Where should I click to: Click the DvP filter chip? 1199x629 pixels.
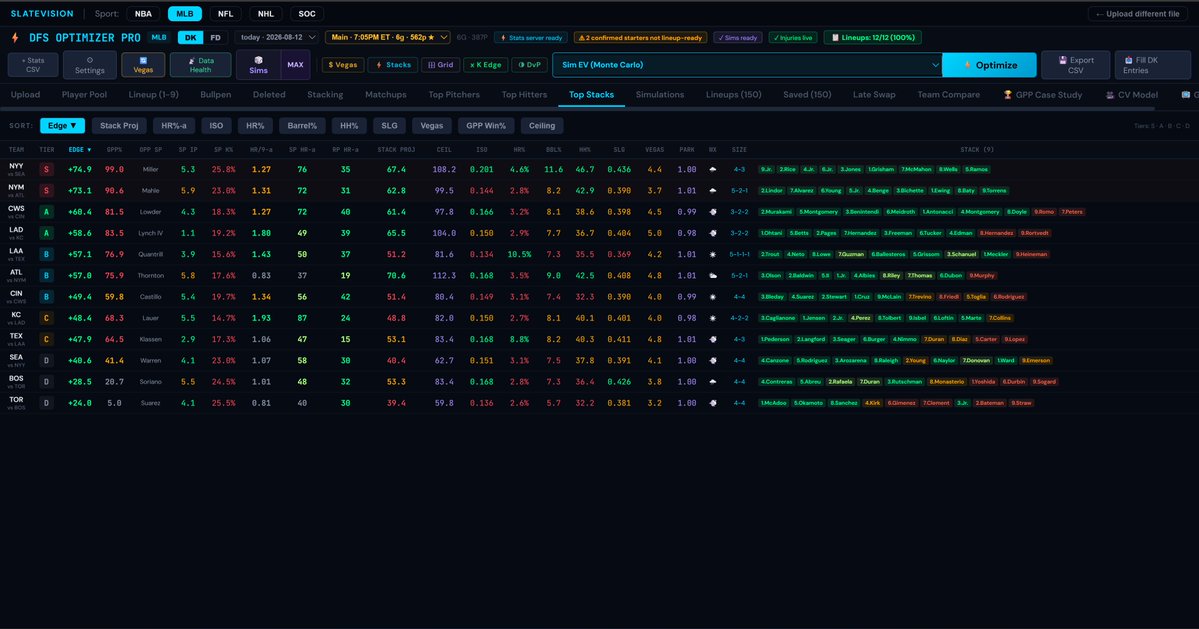(529, 65)
